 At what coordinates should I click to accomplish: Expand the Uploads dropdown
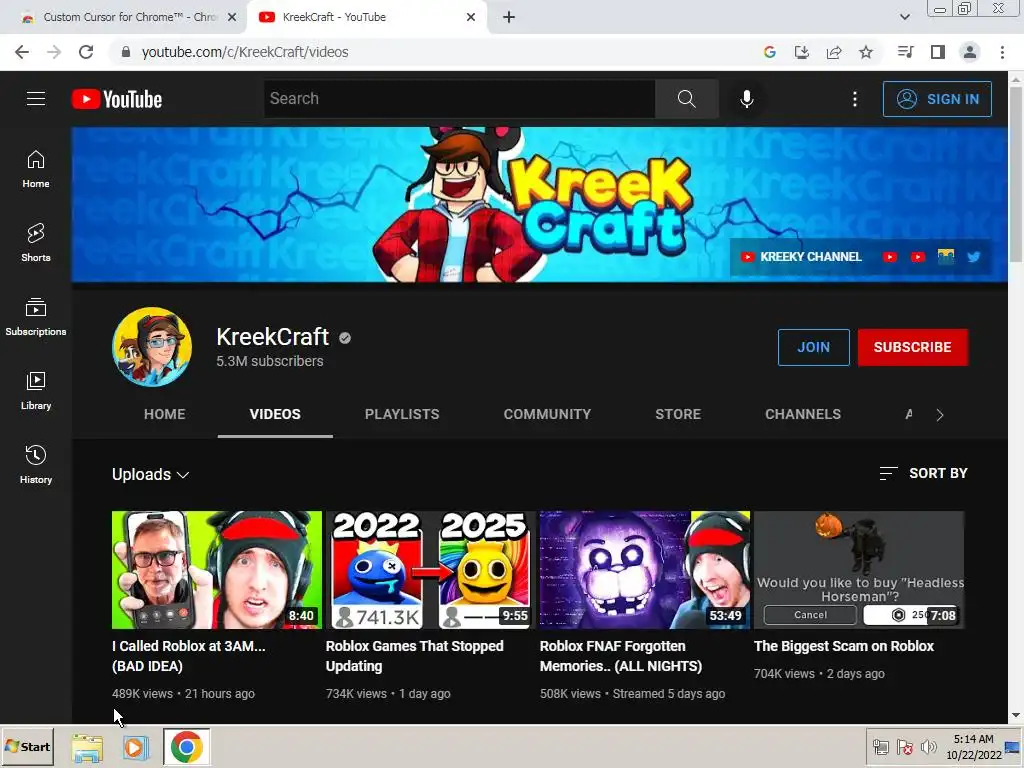point(150,474)
